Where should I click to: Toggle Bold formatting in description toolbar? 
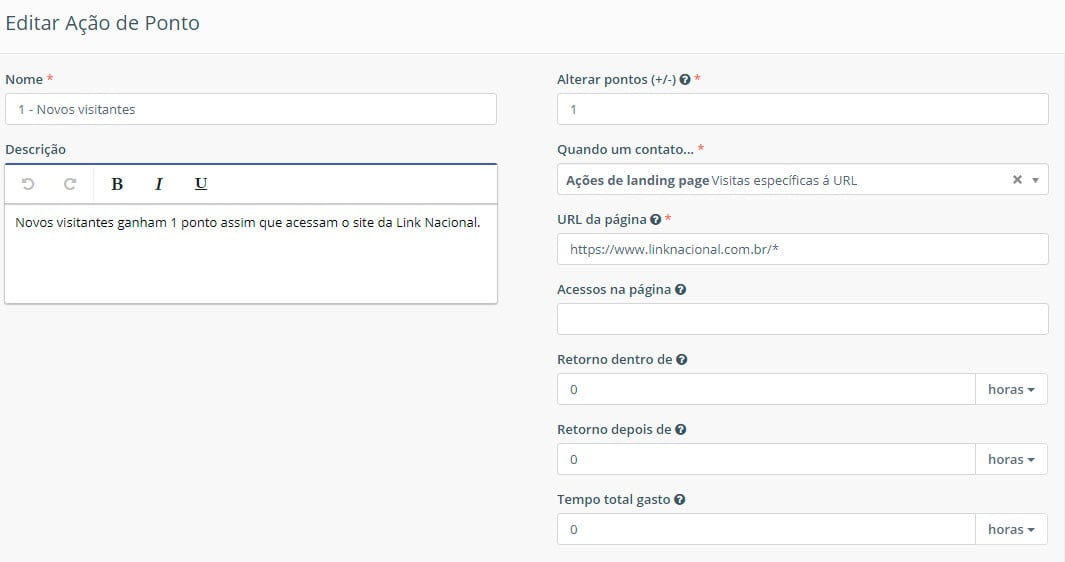pos(117,184)
